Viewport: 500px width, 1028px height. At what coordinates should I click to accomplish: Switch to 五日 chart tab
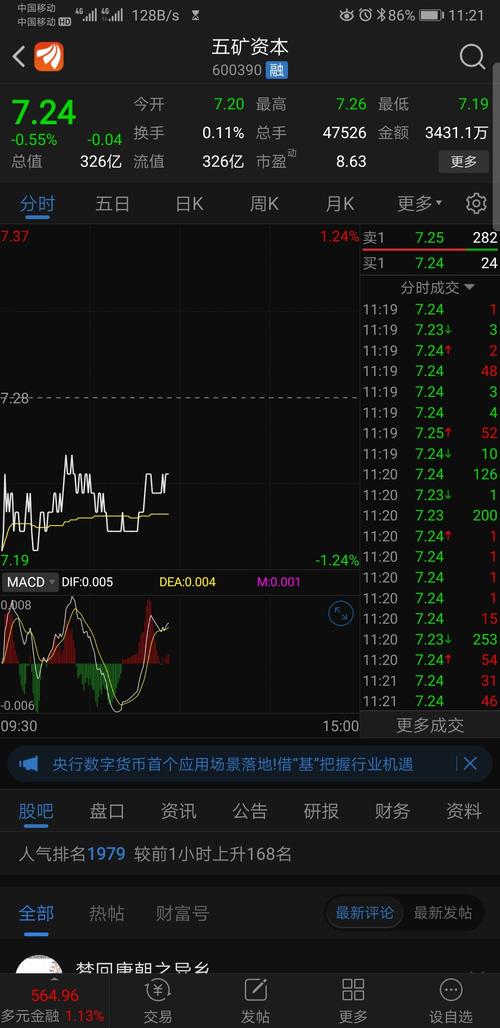coord(113,204)
